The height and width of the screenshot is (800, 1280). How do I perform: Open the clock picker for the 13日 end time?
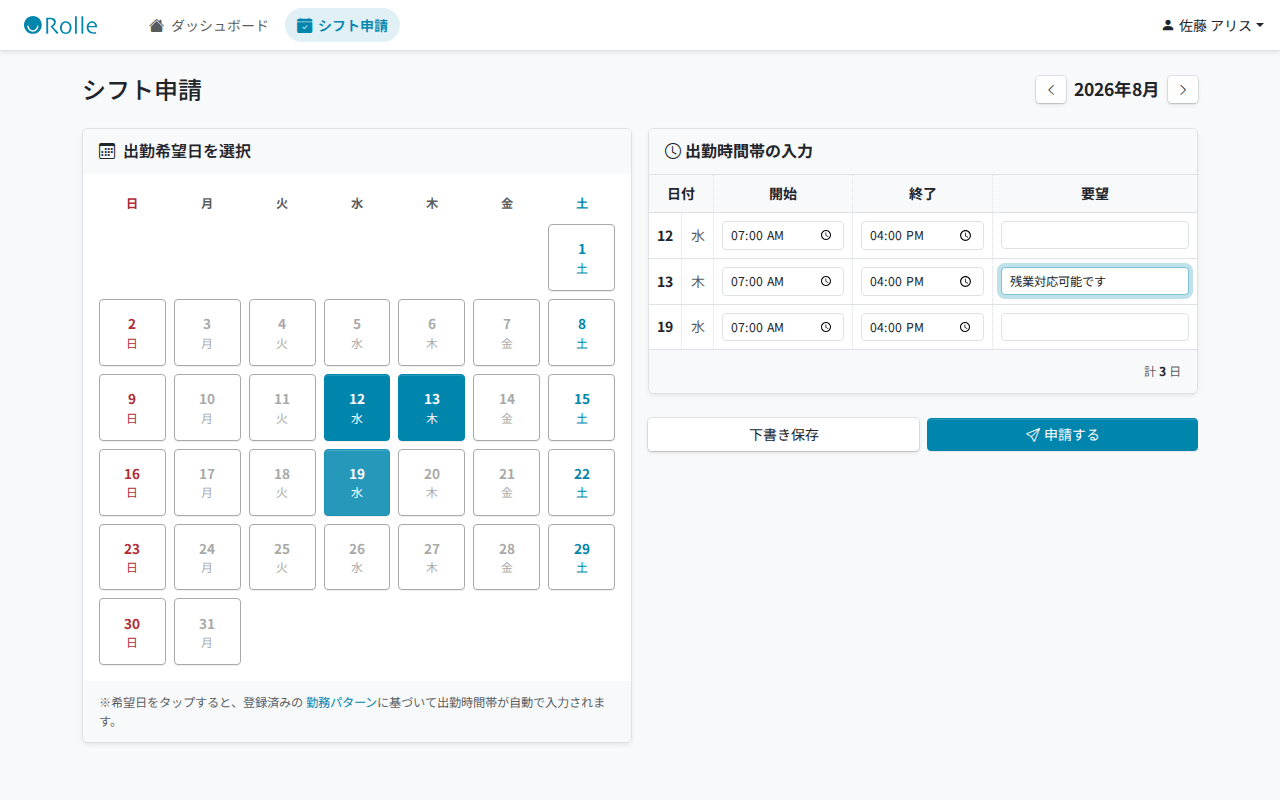[x=965, y=282]
